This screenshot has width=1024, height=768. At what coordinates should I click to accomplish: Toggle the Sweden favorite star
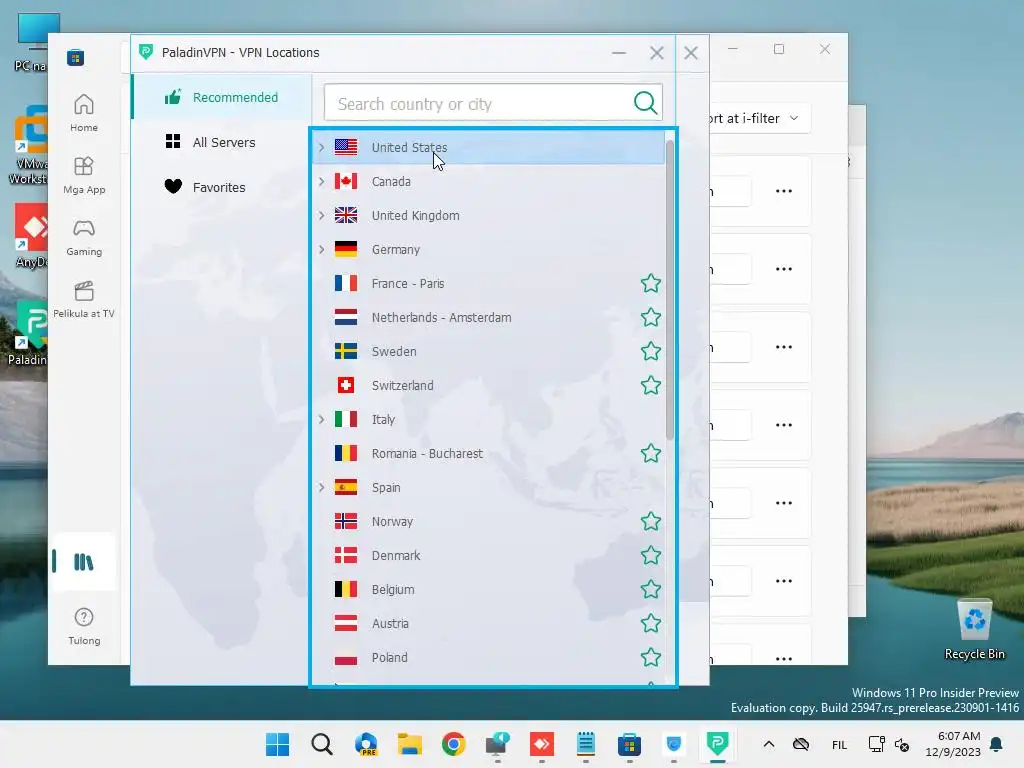(x=650, y=351)
